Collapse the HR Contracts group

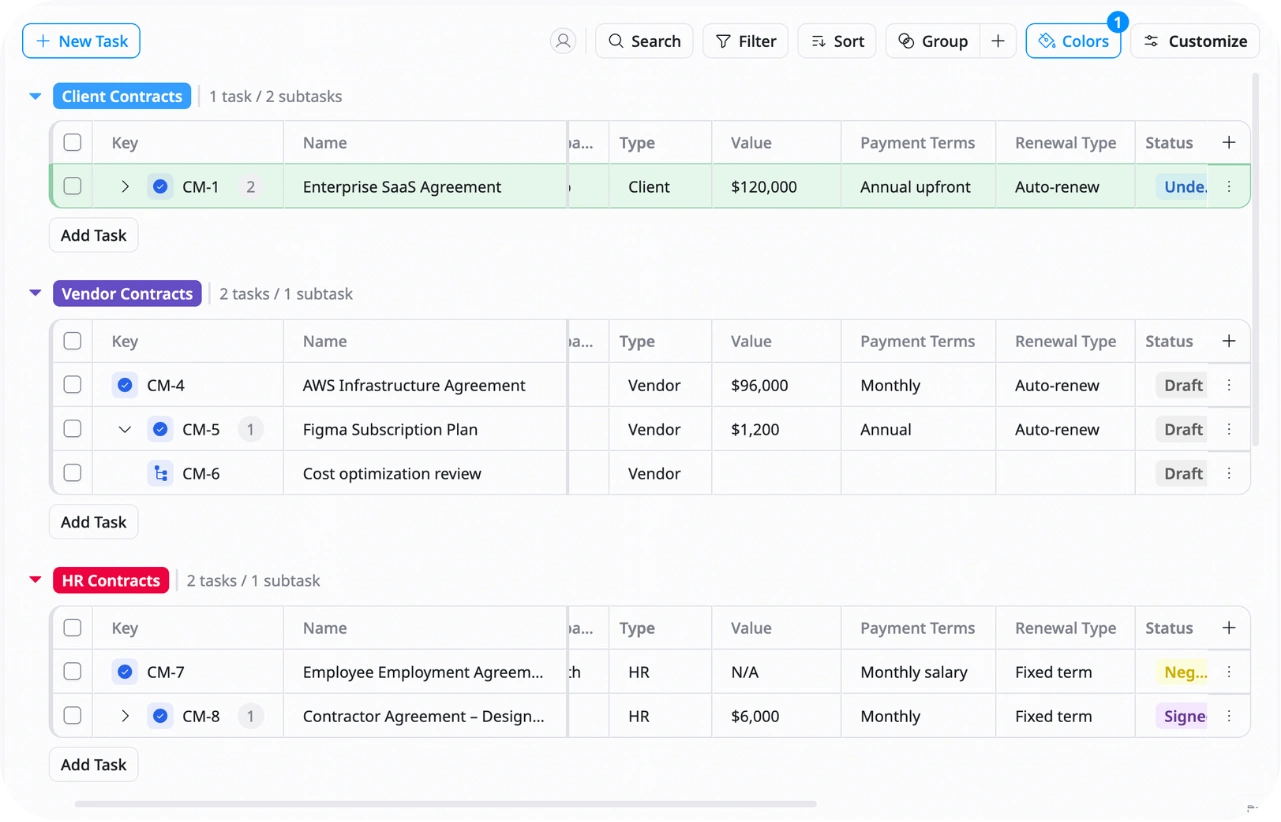35,580
